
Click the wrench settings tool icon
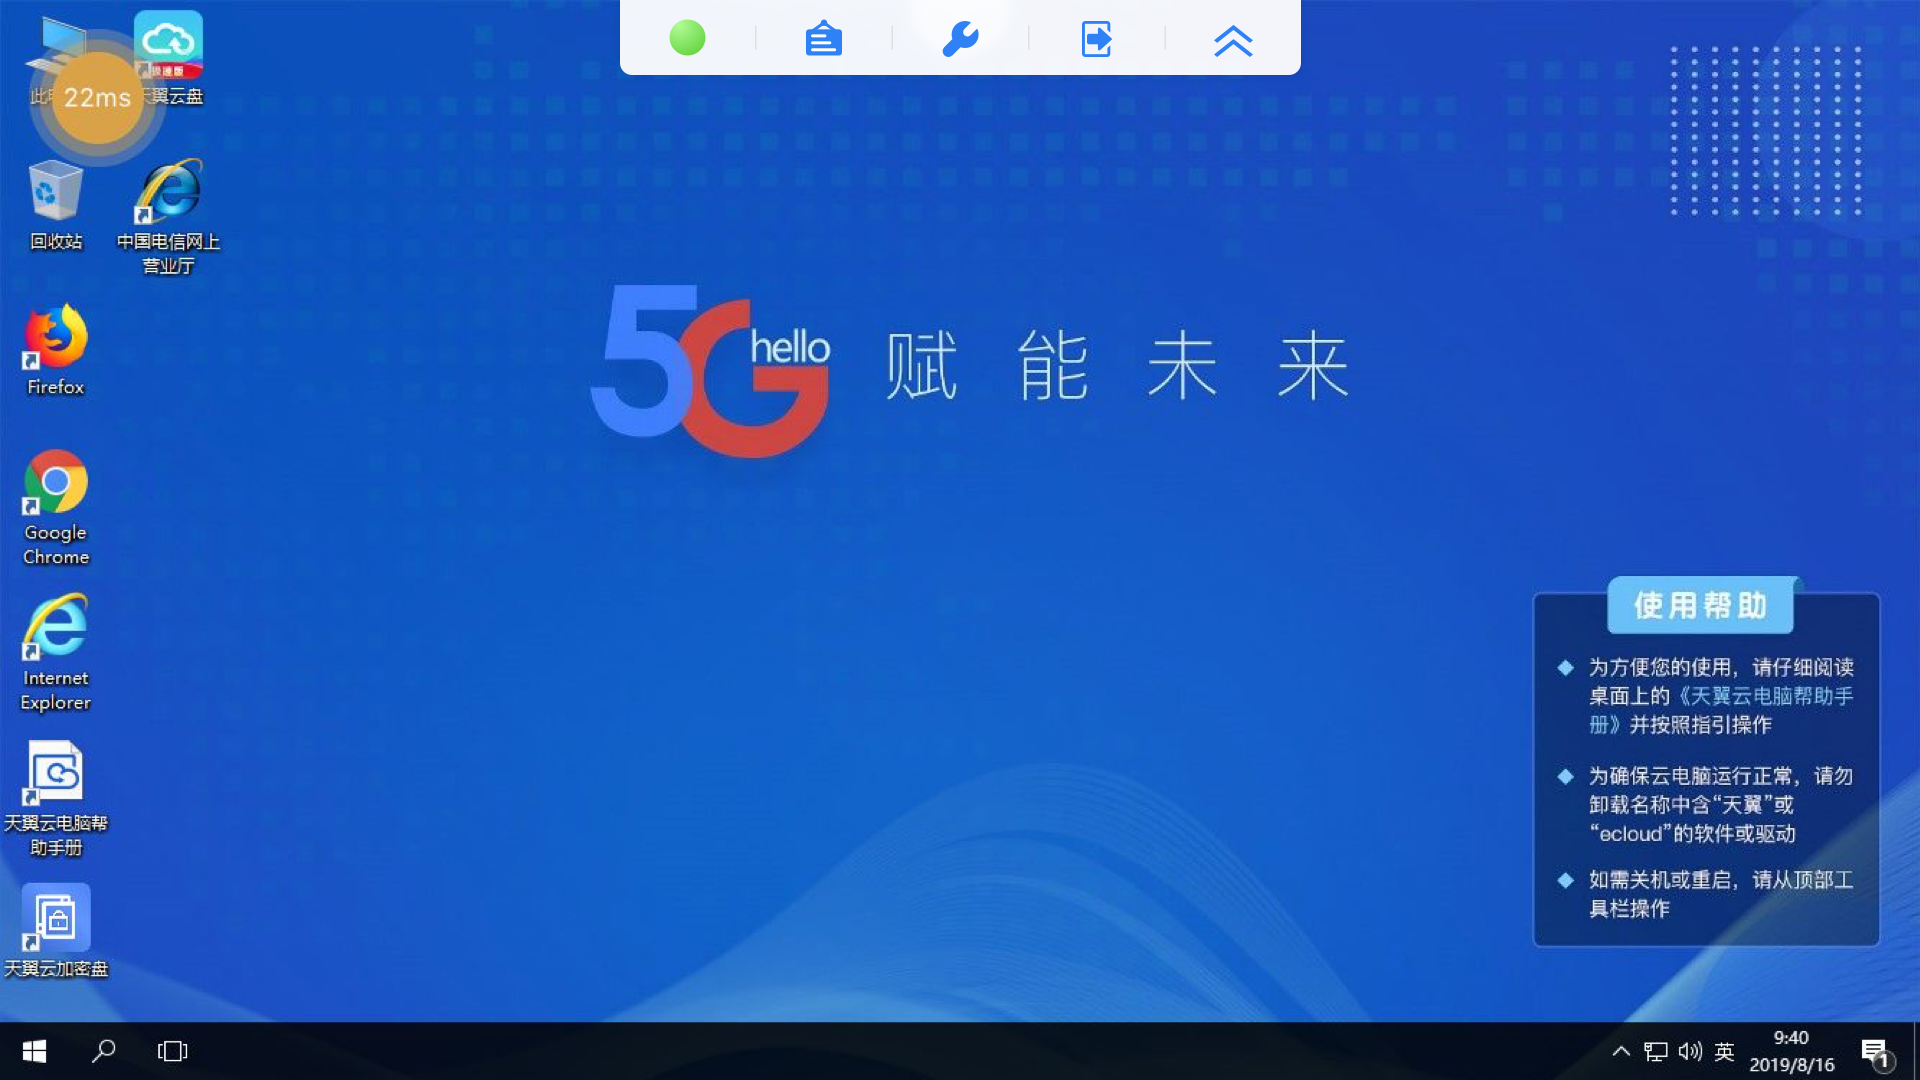pyautogui.click(x=960, y=40)
